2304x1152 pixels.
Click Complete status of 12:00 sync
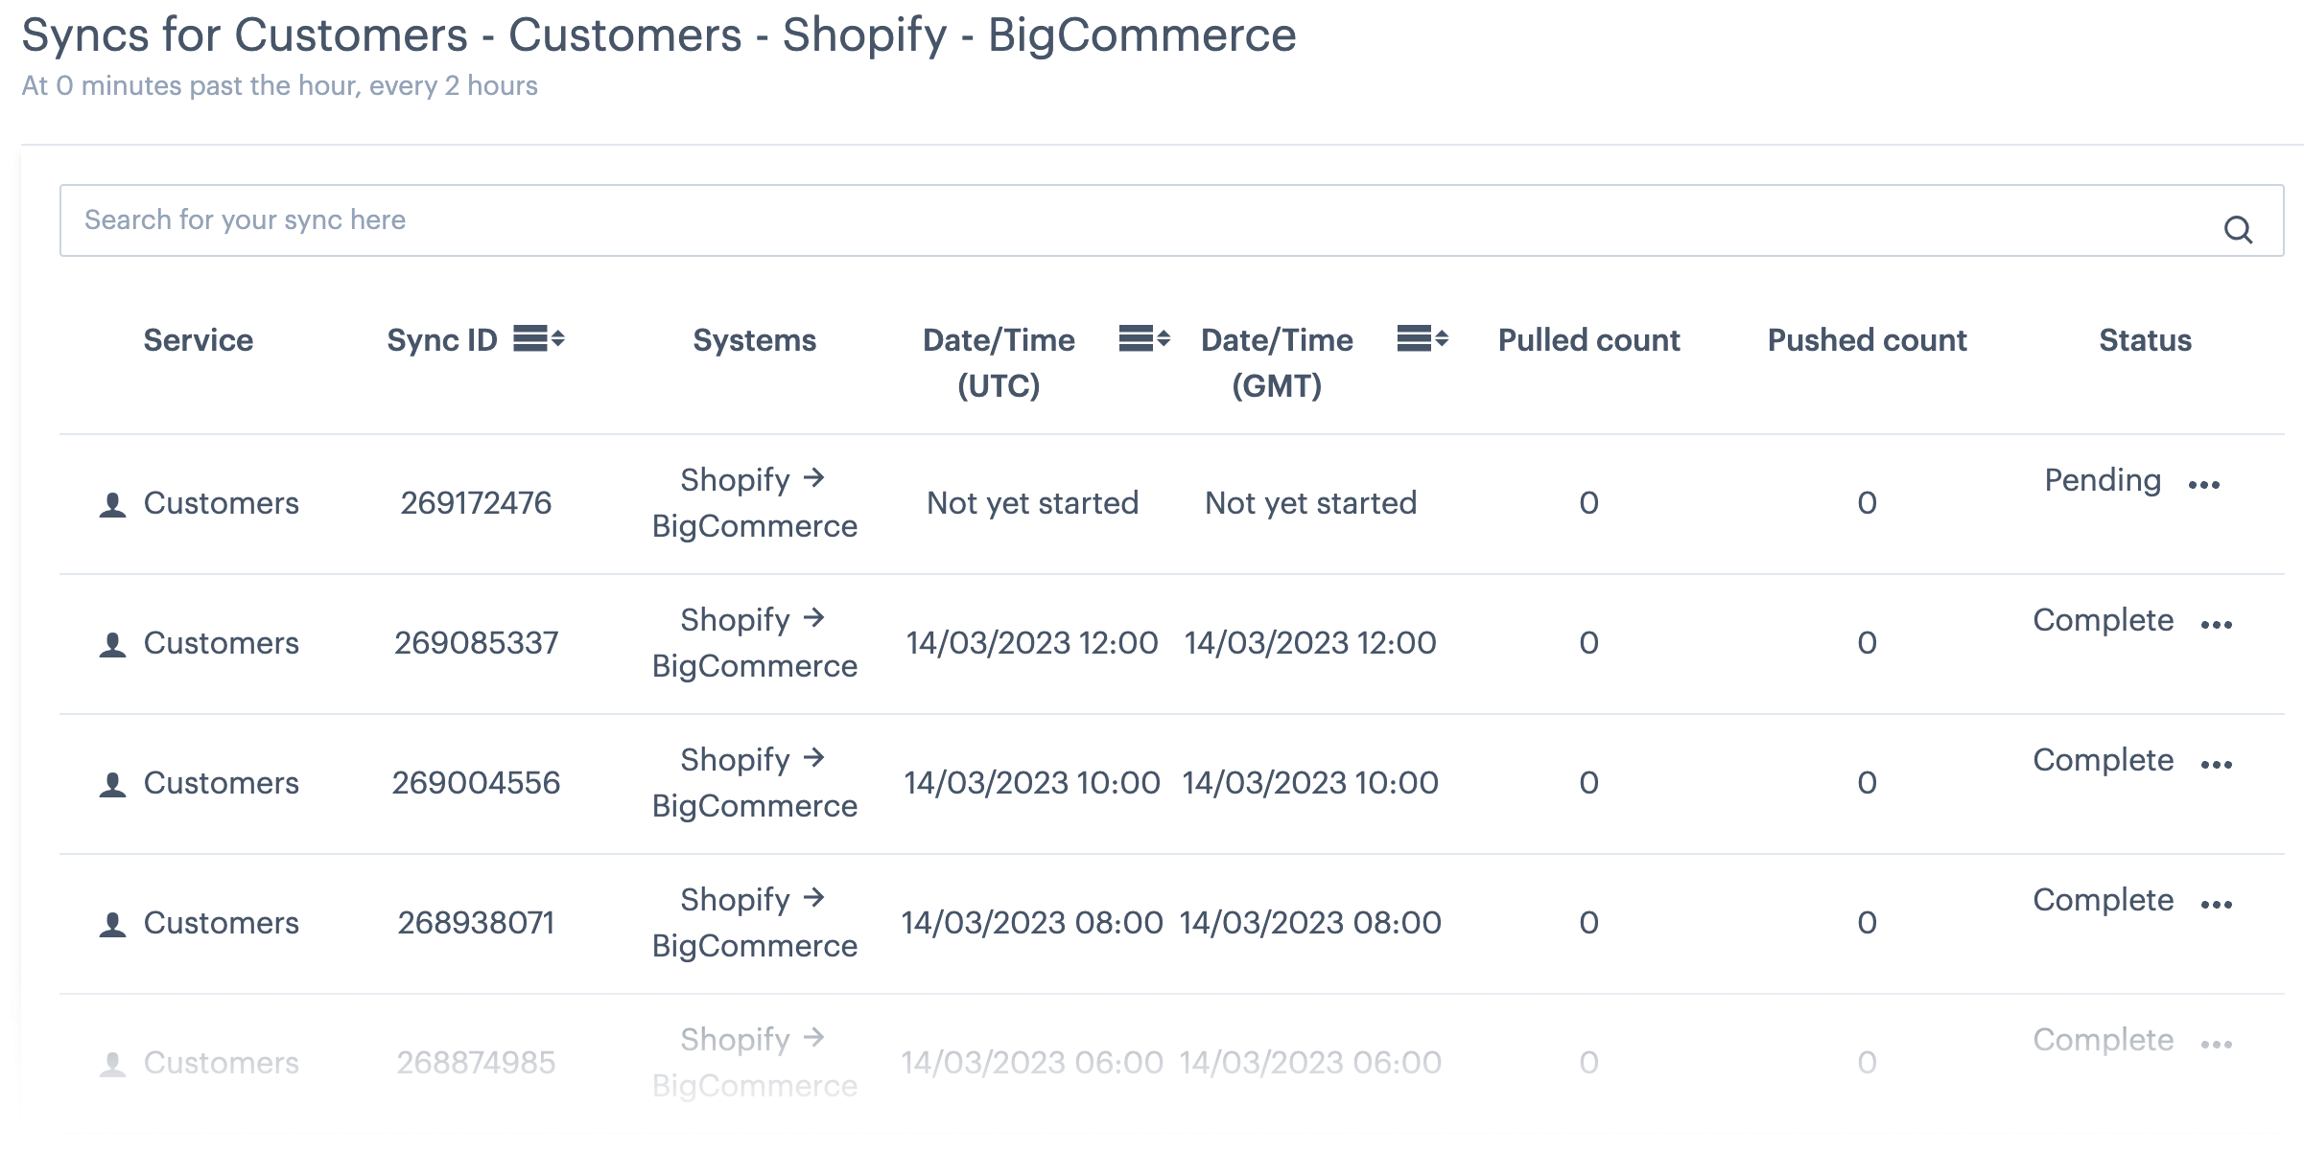pyautogui.click(x=2102, y=620)
